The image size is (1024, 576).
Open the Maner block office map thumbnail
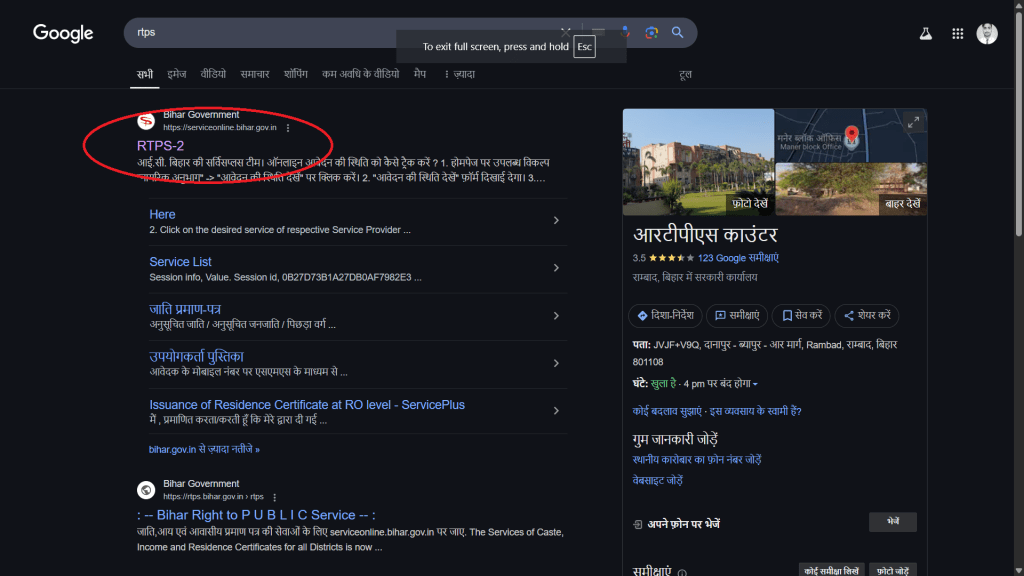coord(851,135)
